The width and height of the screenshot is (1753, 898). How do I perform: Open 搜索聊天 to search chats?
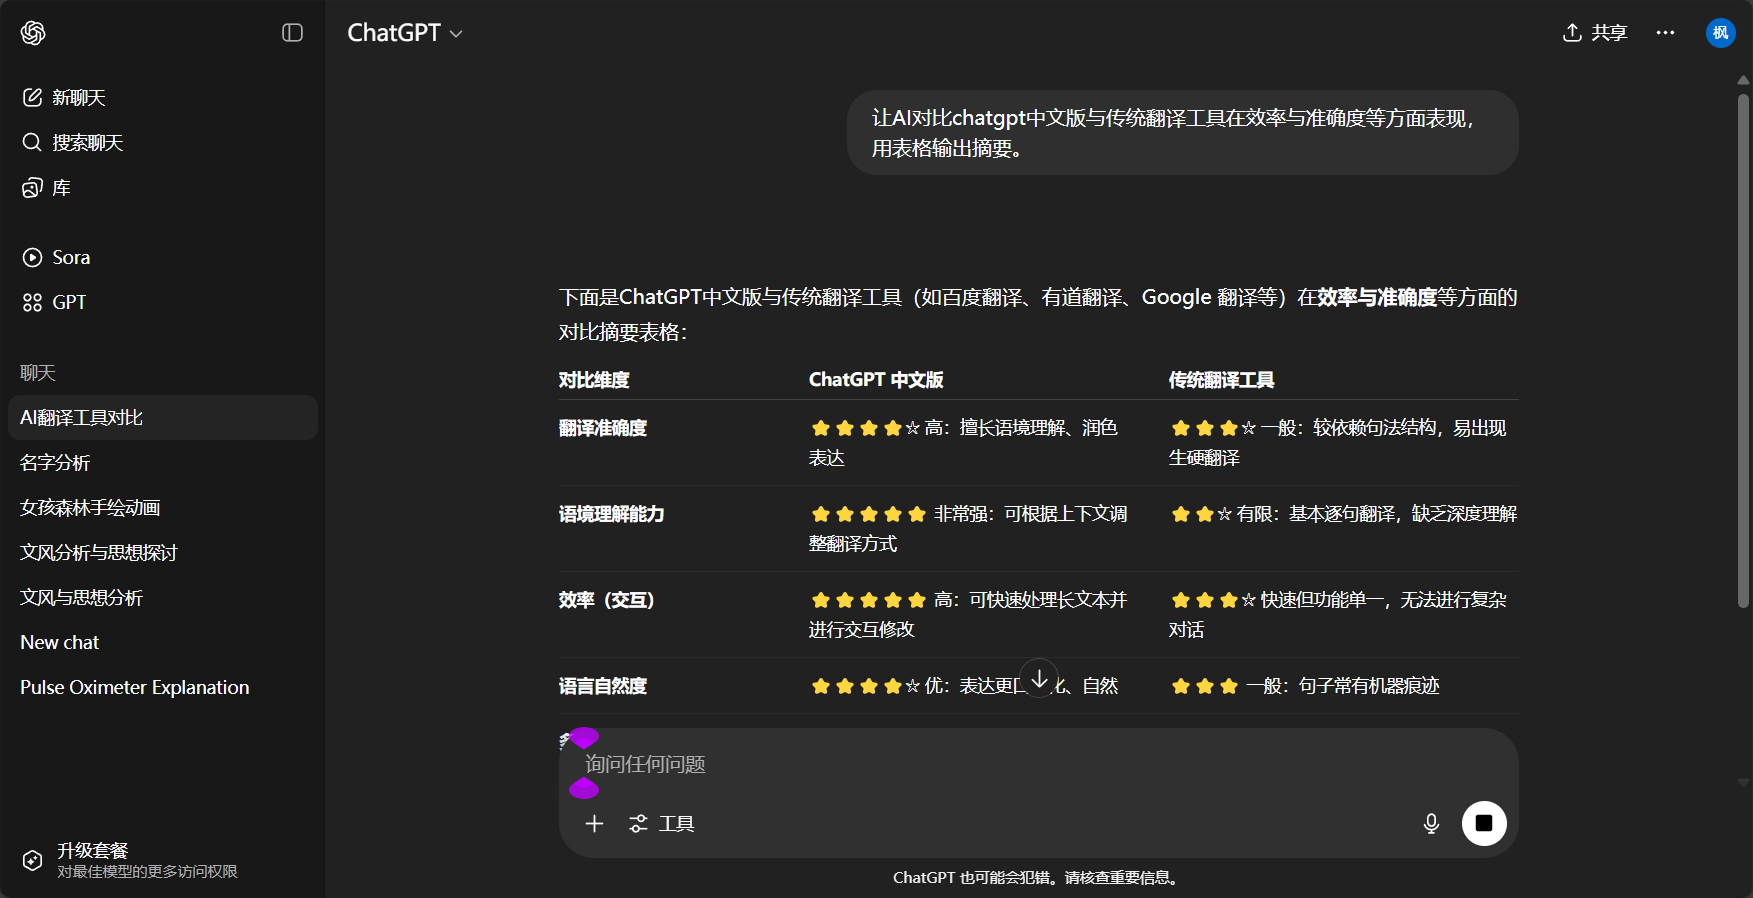pyautogui.click(x=163, y=142)
